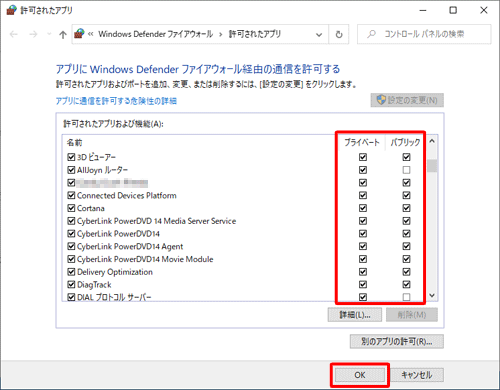Click list scrollbar down arrow
Image resolution: width=500 pixels, height=390 pixels.
point(432,295)
